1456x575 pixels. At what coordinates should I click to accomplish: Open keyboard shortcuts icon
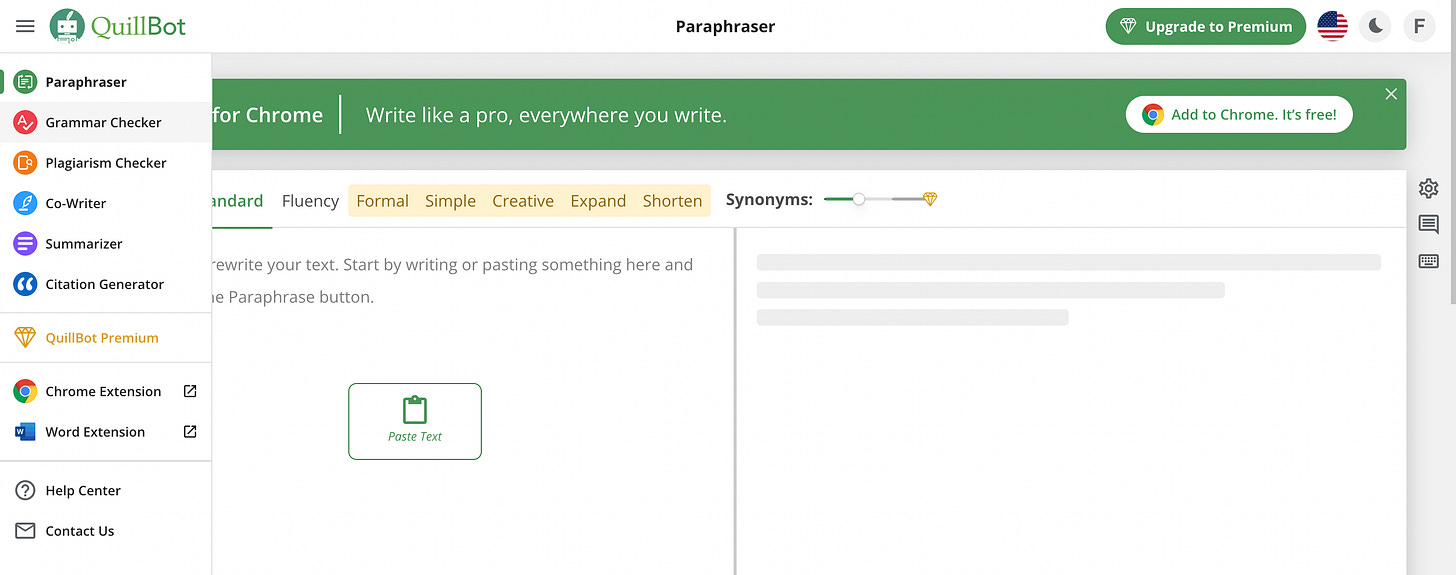[x=1428, y=261]
